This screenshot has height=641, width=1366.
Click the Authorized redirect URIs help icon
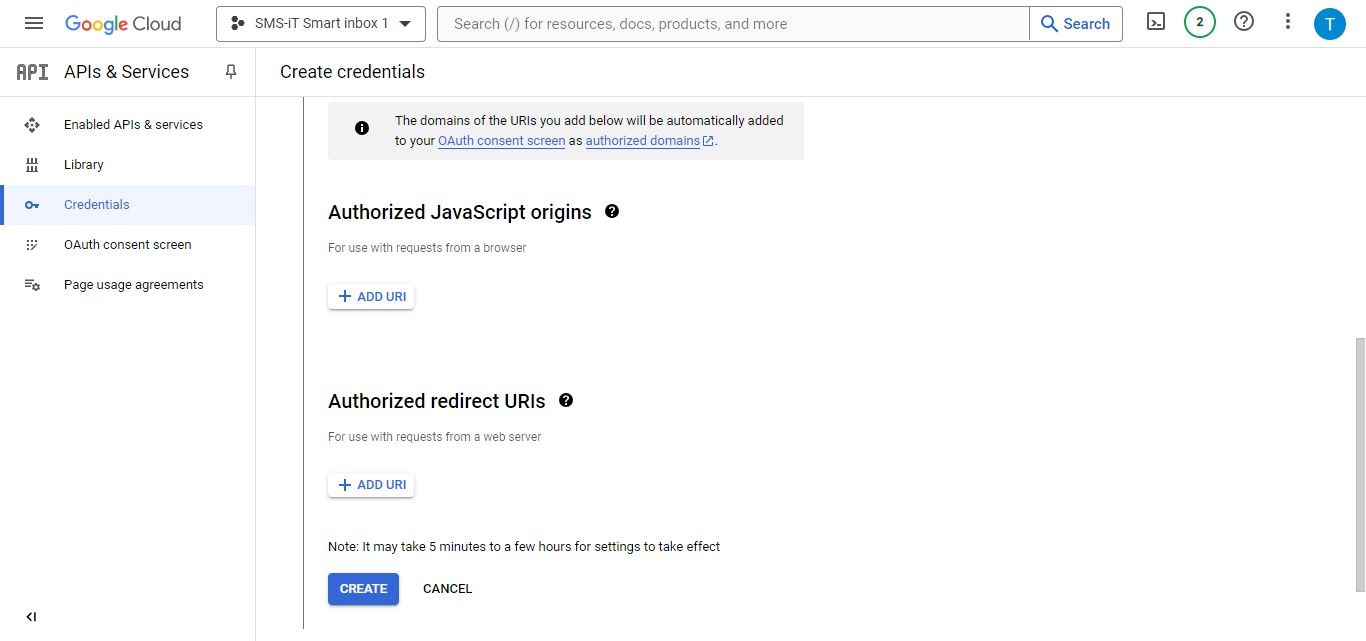pyautogui.click(x=566, y=400)
